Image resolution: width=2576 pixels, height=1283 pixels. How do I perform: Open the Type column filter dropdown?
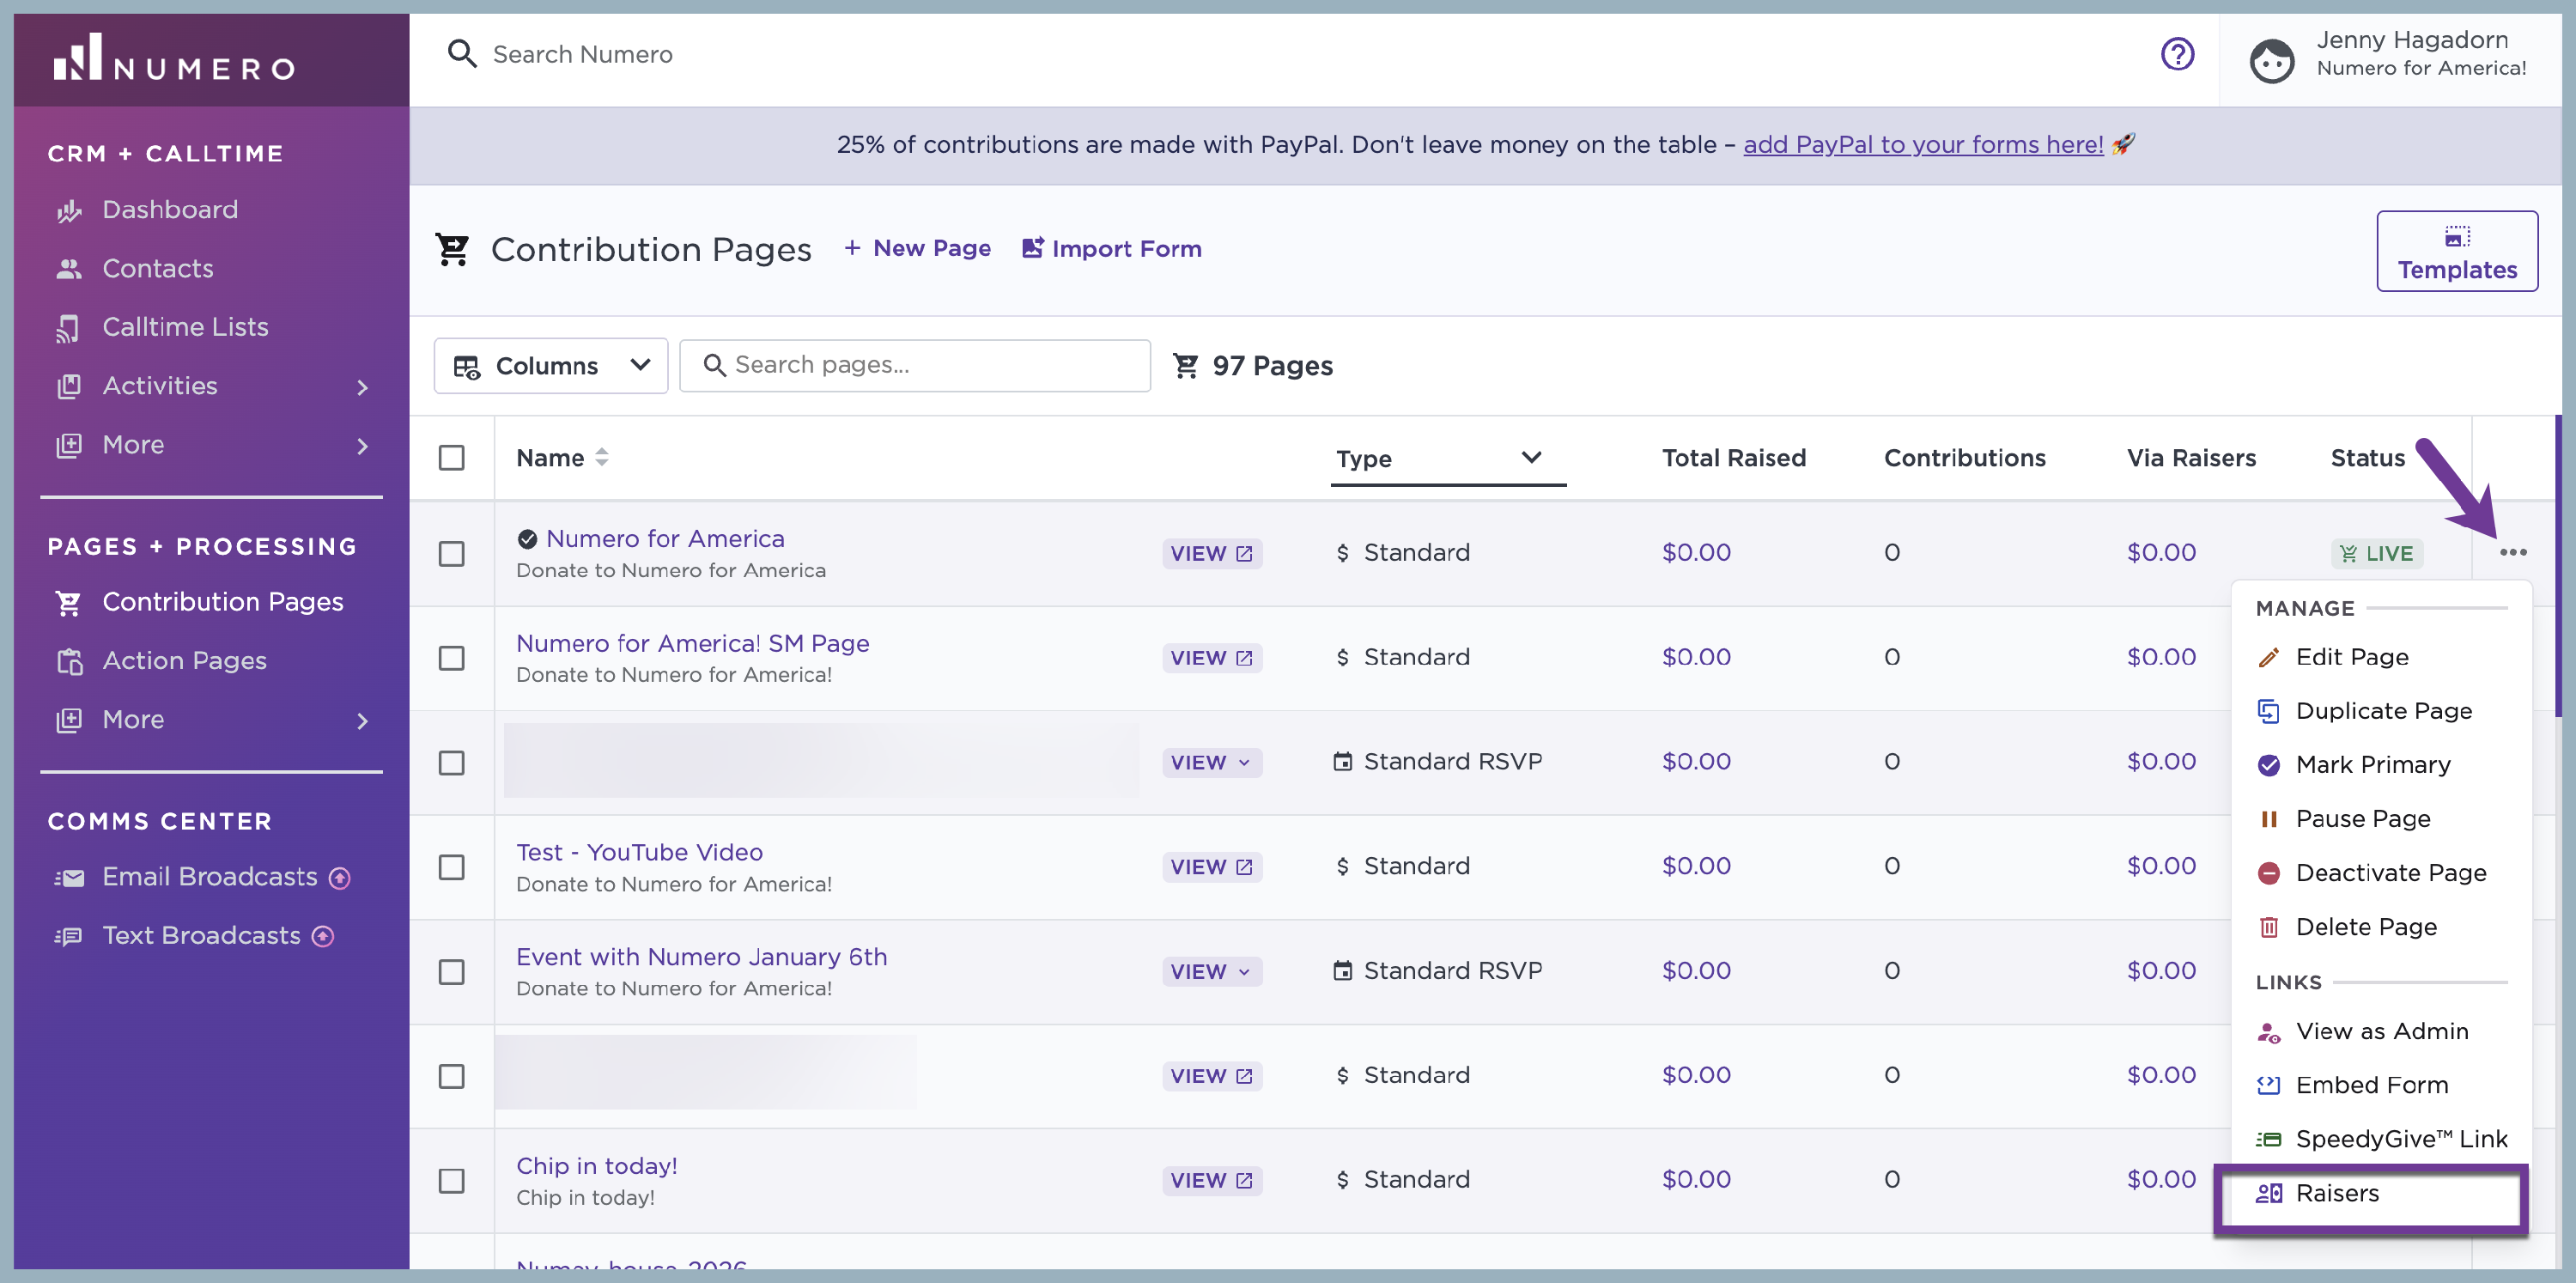1448,459
